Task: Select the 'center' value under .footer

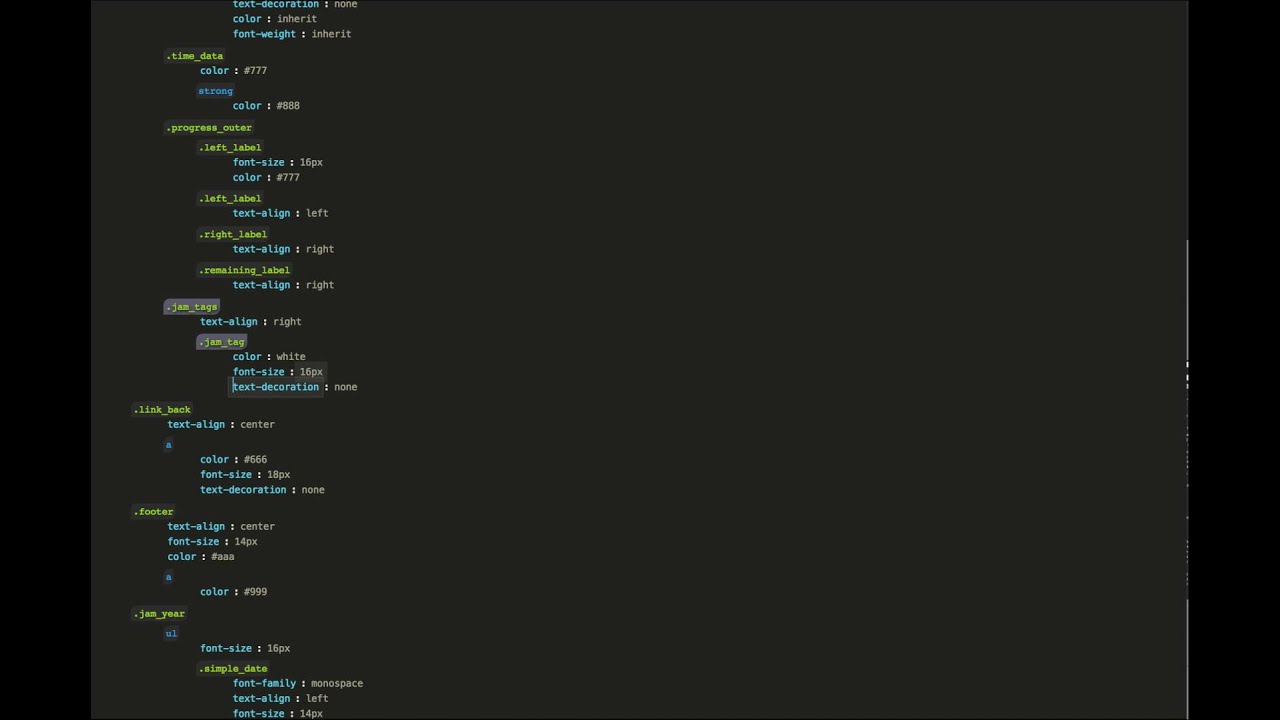Action: pos(257,527)
